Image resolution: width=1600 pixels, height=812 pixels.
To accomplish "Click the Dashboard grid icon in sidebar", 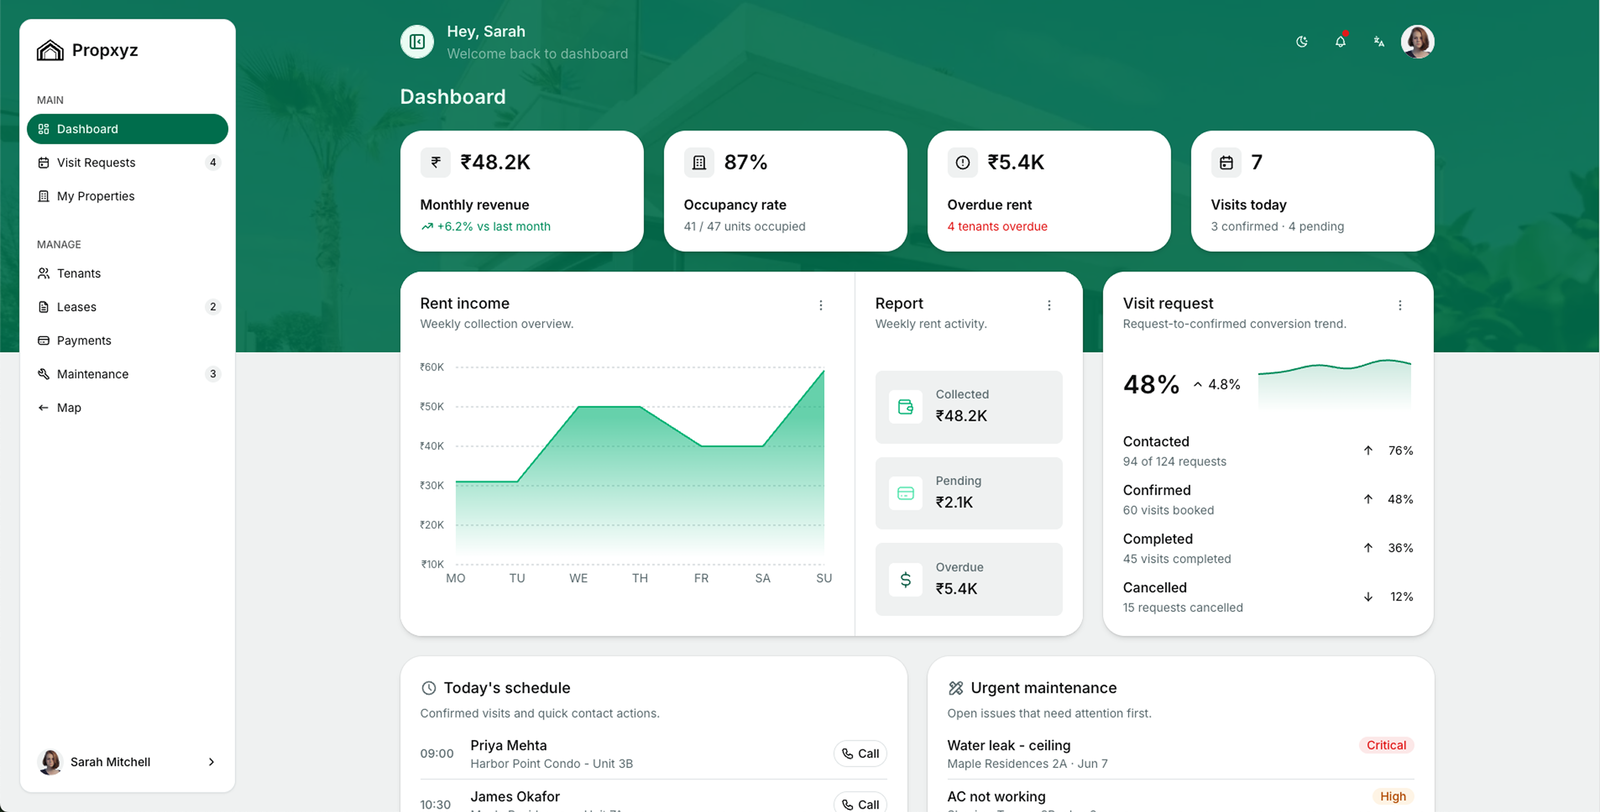I will click(43, 129).
